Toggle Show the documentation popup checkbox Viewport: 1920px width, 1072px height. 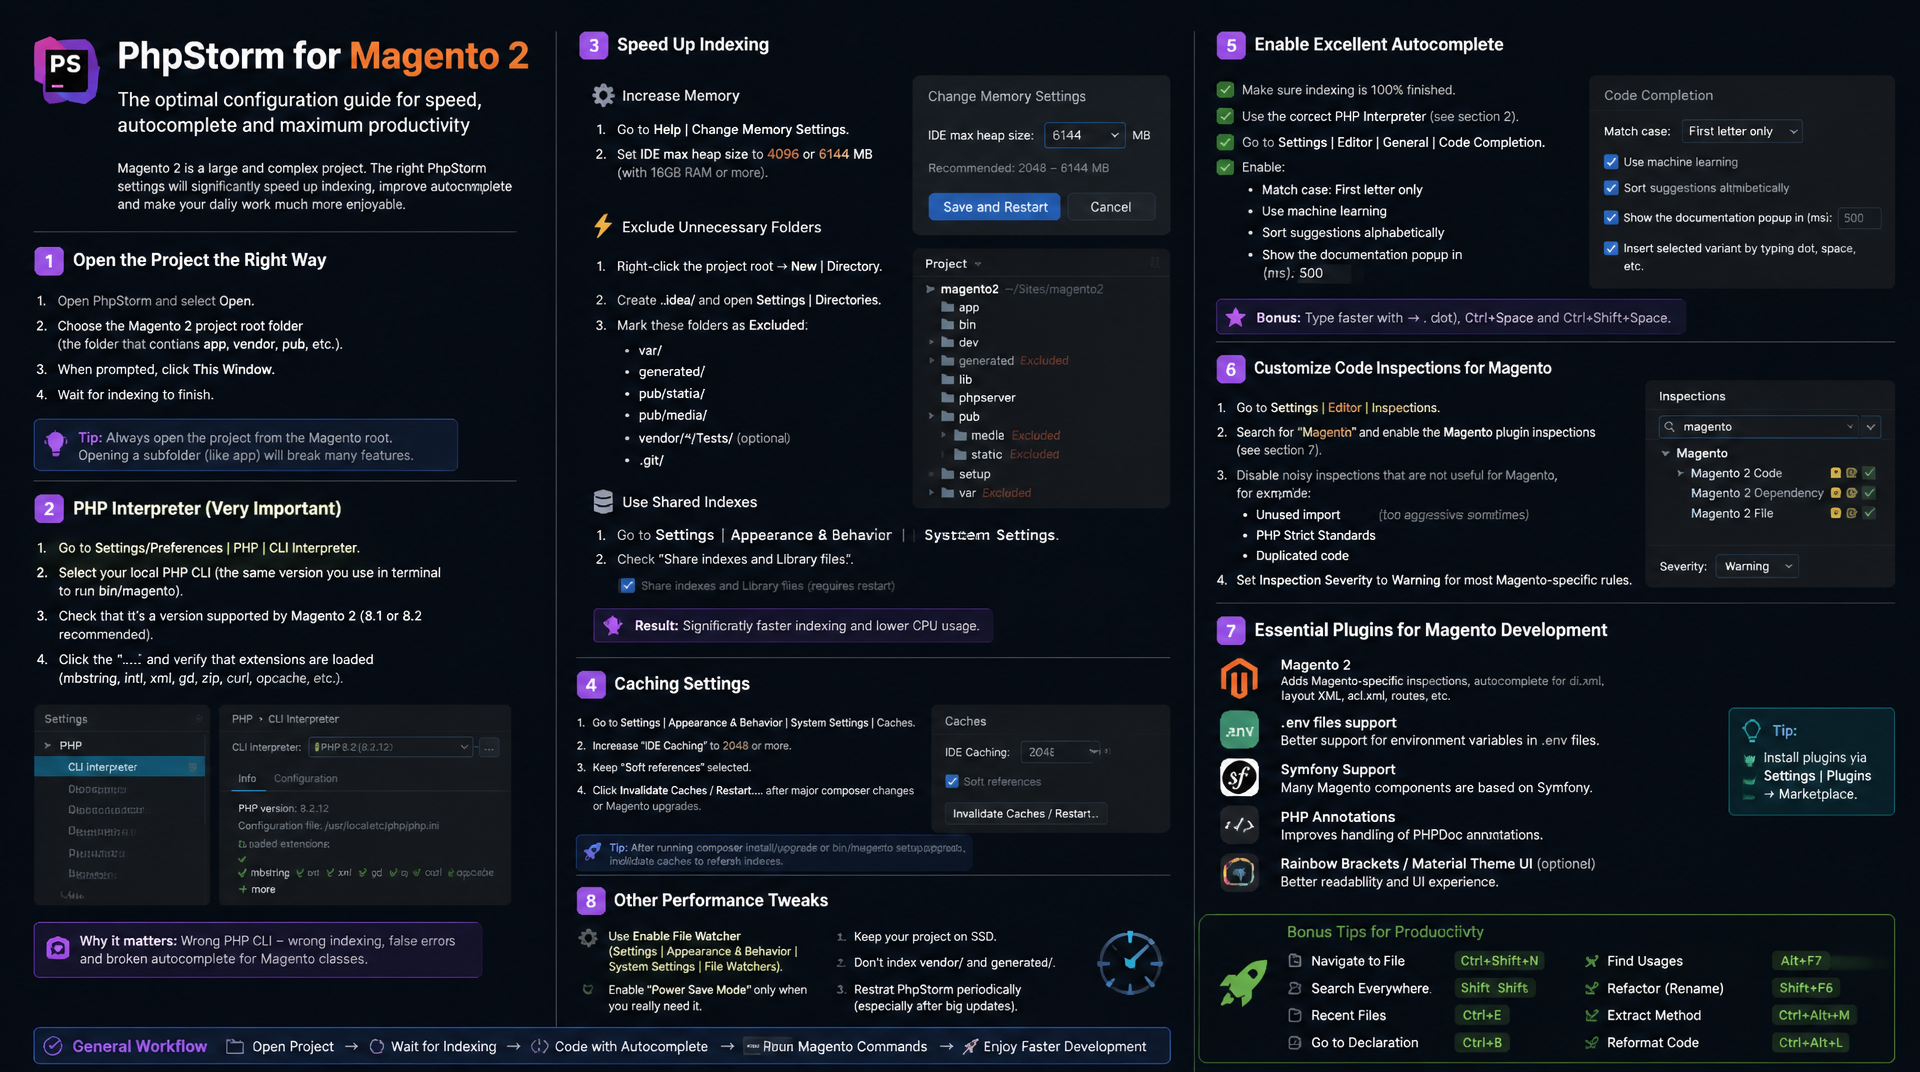point(1611,217)
